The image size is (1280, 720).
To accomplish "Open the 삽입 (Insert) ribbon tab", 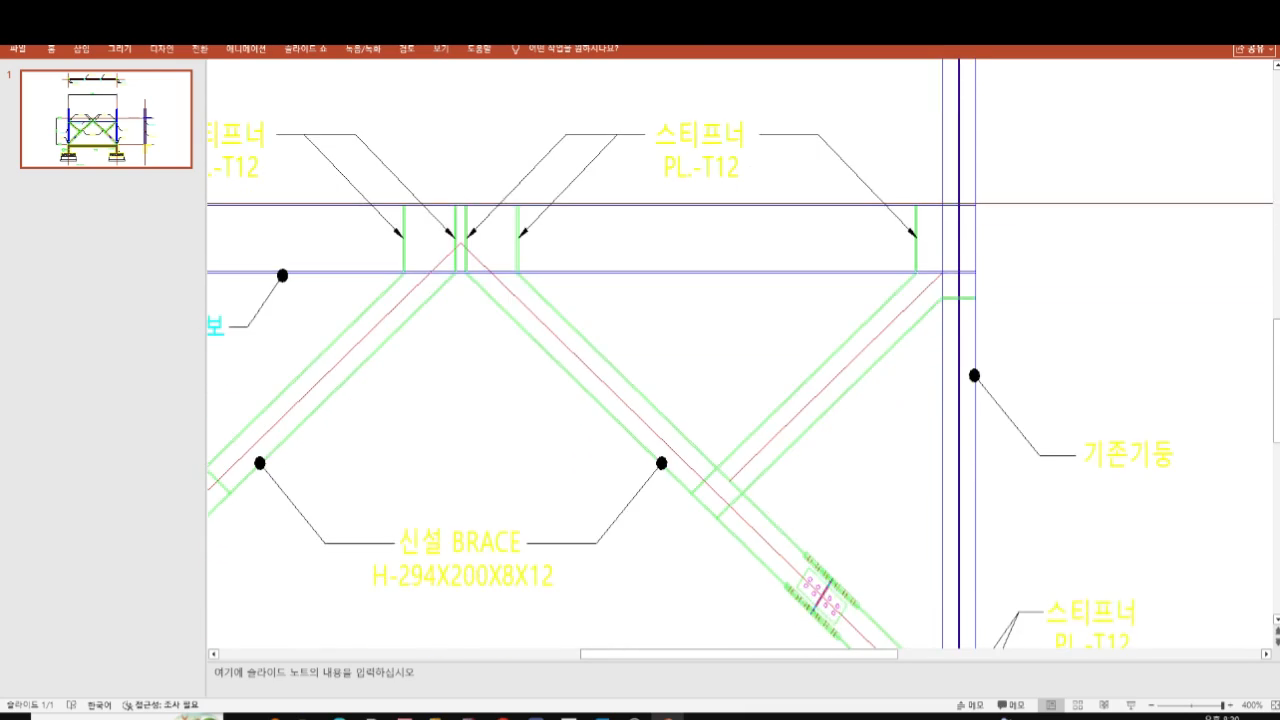I will 81,49.
